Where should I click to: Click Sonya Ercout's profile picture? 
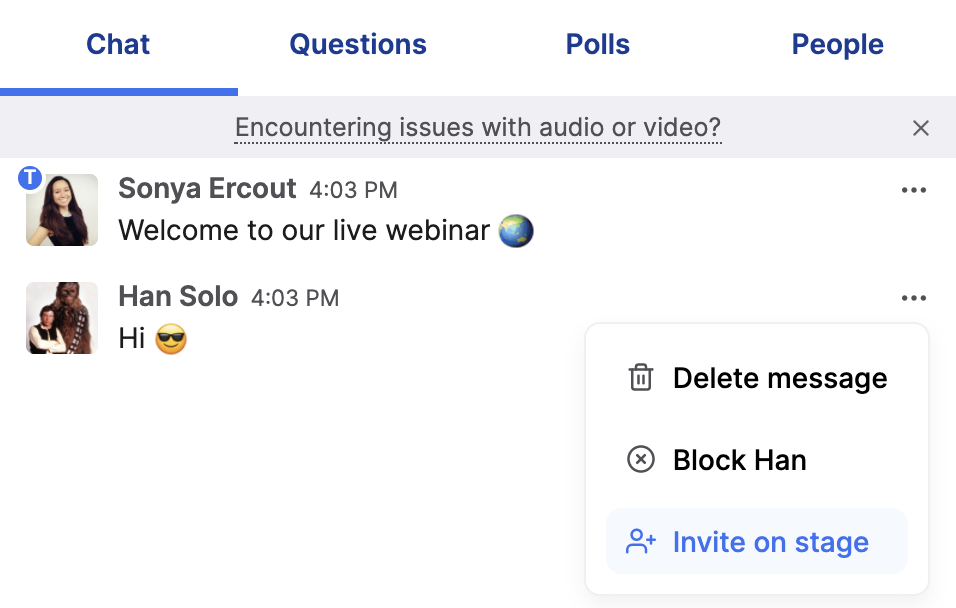pos(61,210)
